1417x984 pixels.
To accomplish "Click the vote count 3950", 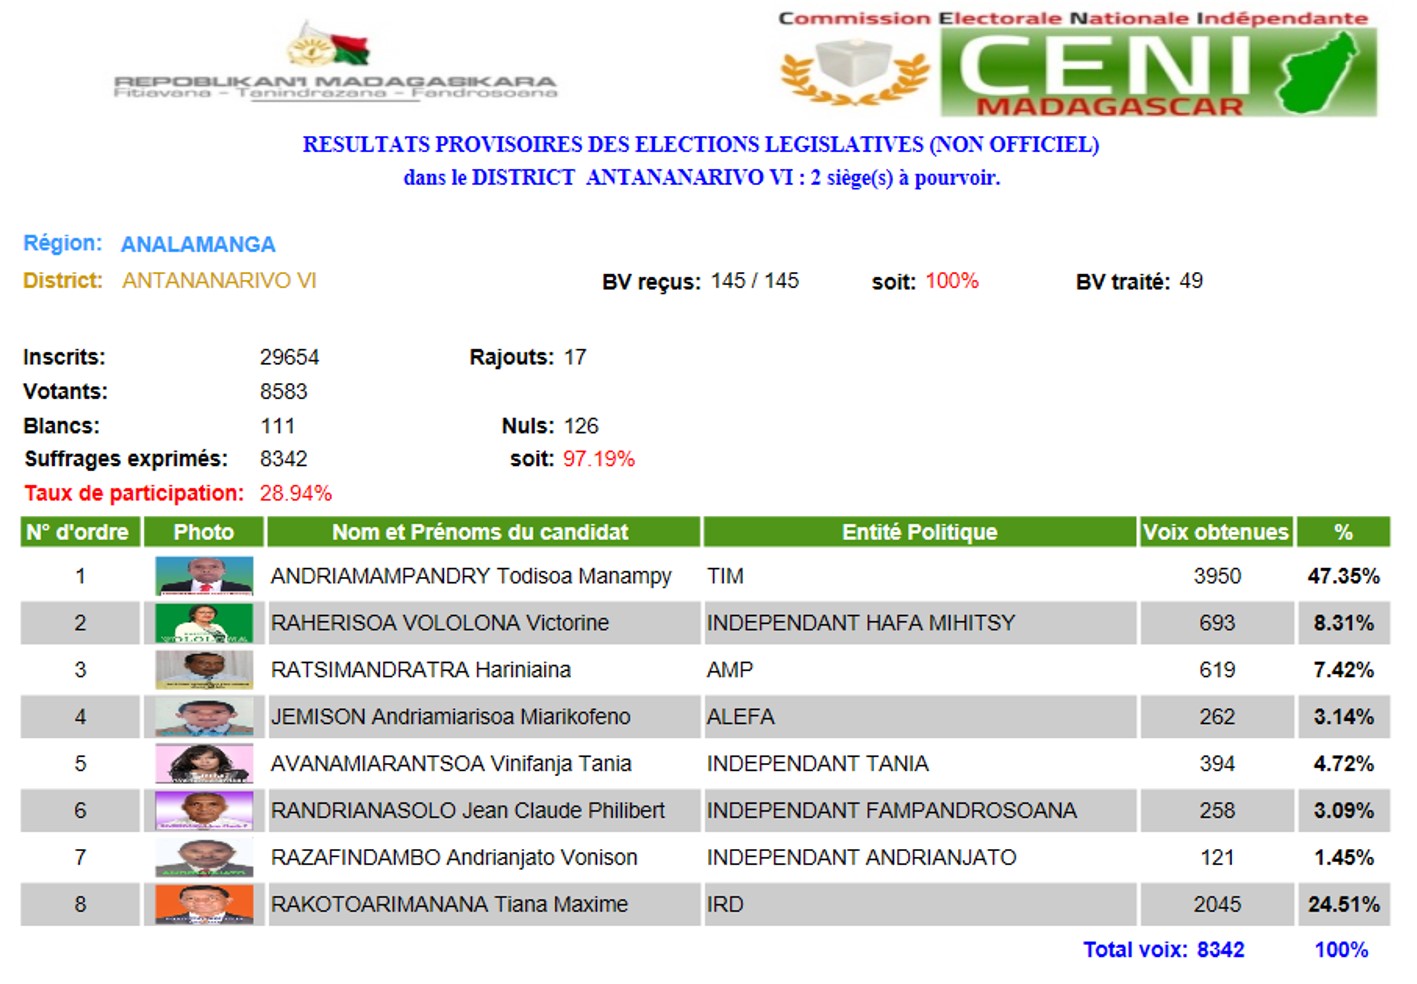I will [x=1217, y=576].
